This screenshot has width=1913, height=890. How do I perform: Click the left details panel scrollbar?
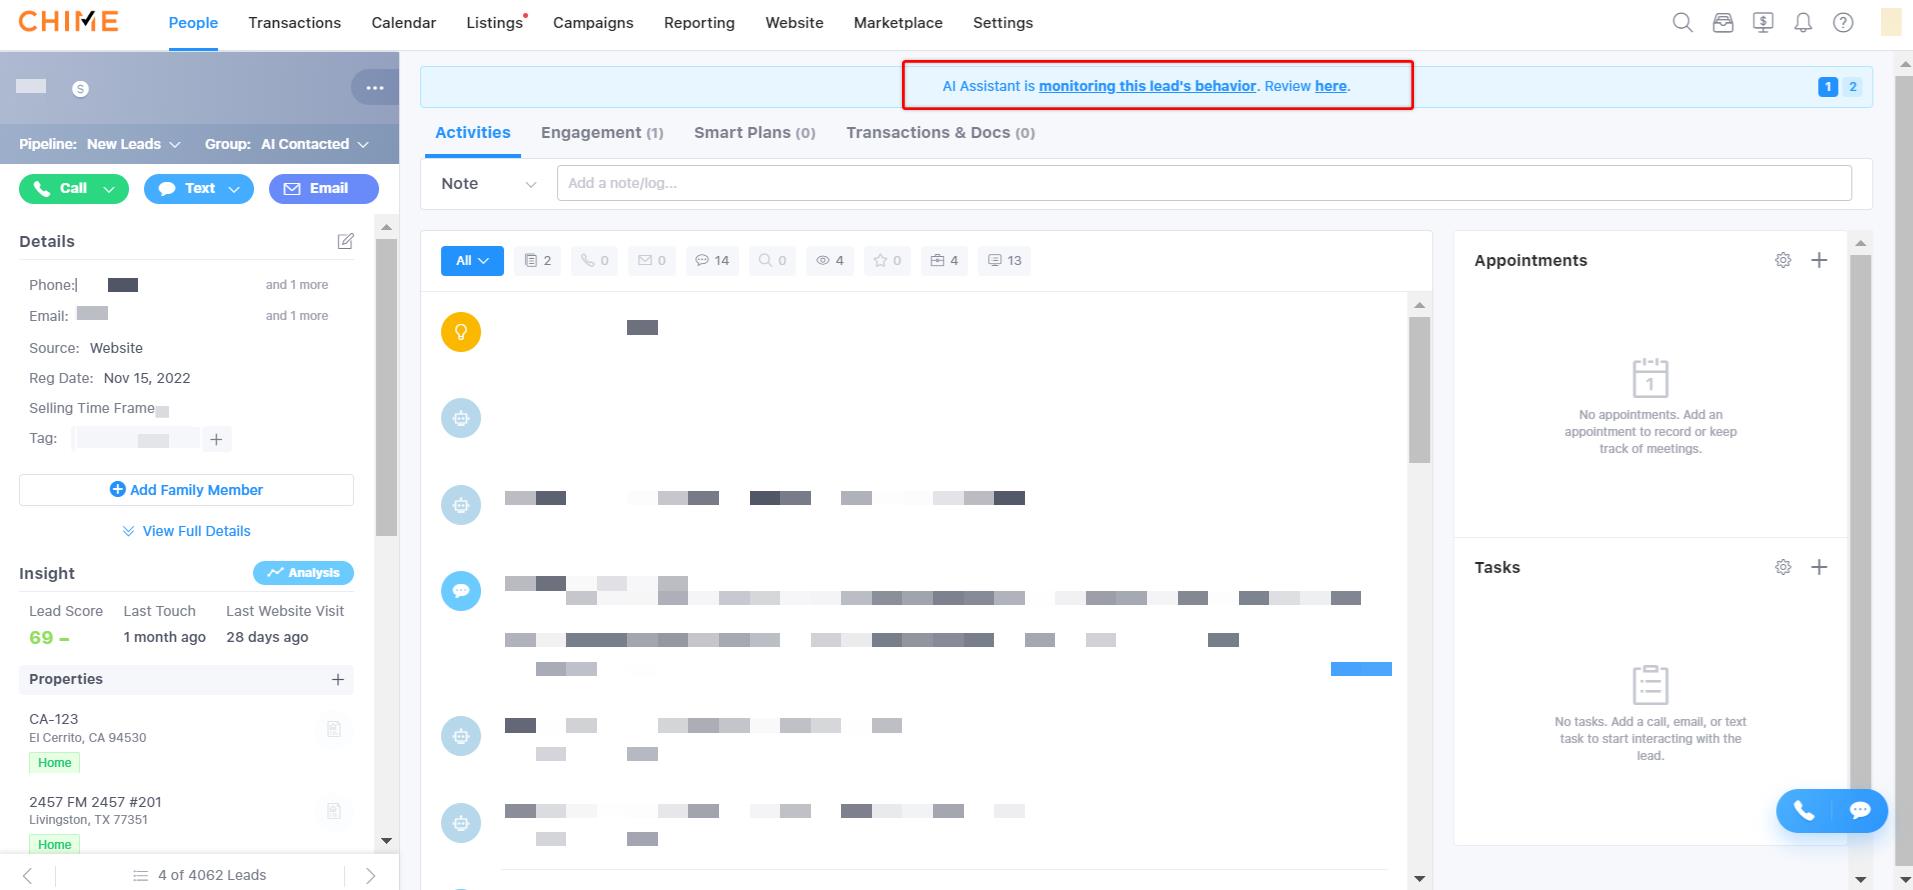coord(387,388)
